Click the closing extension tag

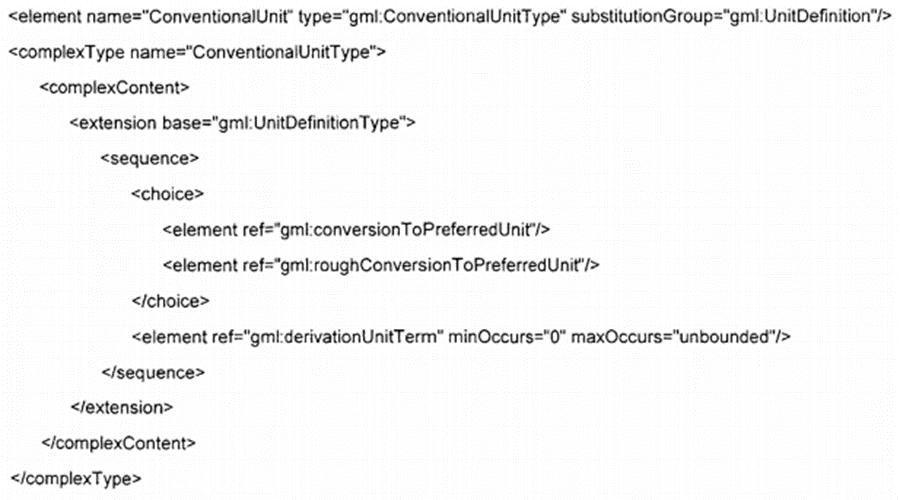pos(122,408)
